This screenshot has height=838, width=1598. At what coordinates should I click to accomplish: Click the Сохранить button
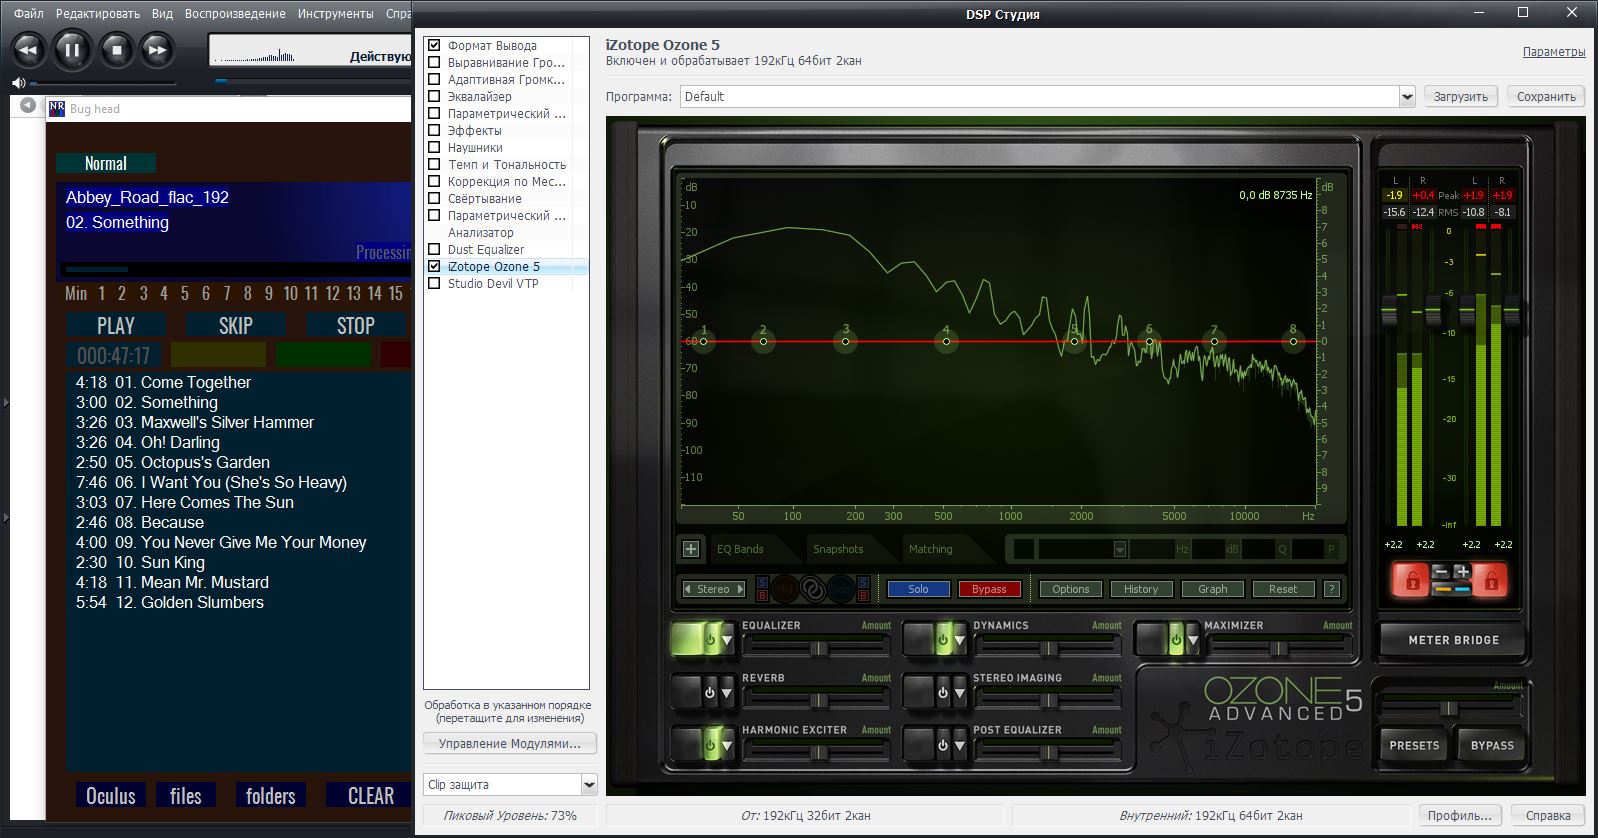[1546, 97]
